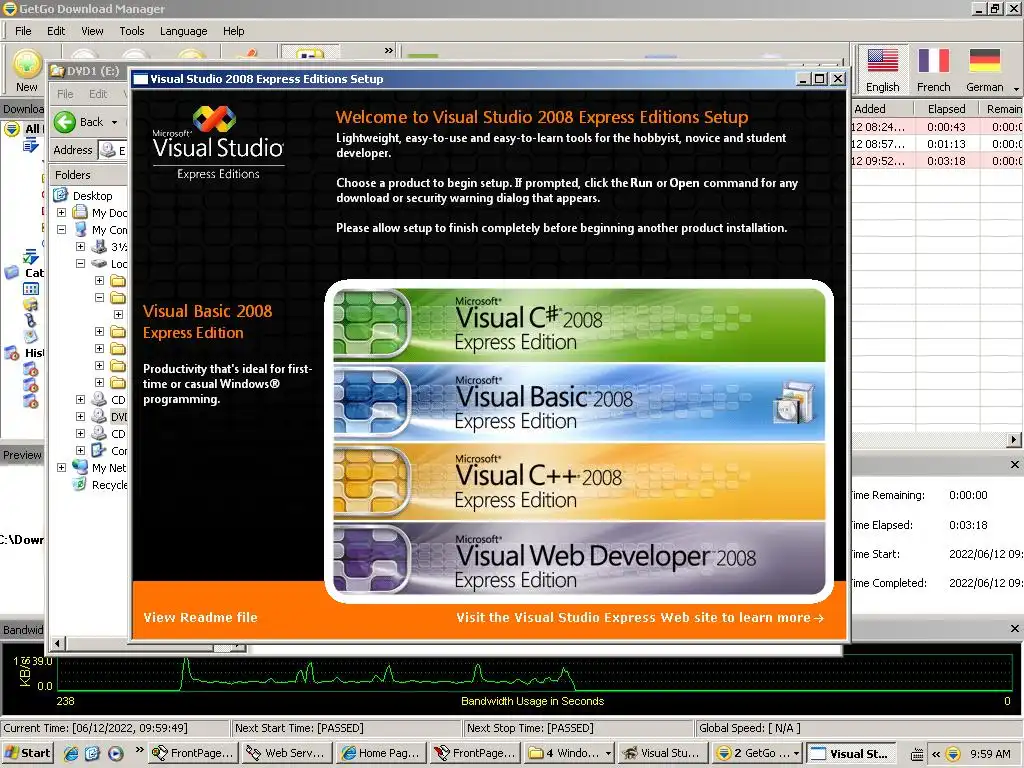
Task: Open the Language menu in GetGo
Action: pos(183,31)
